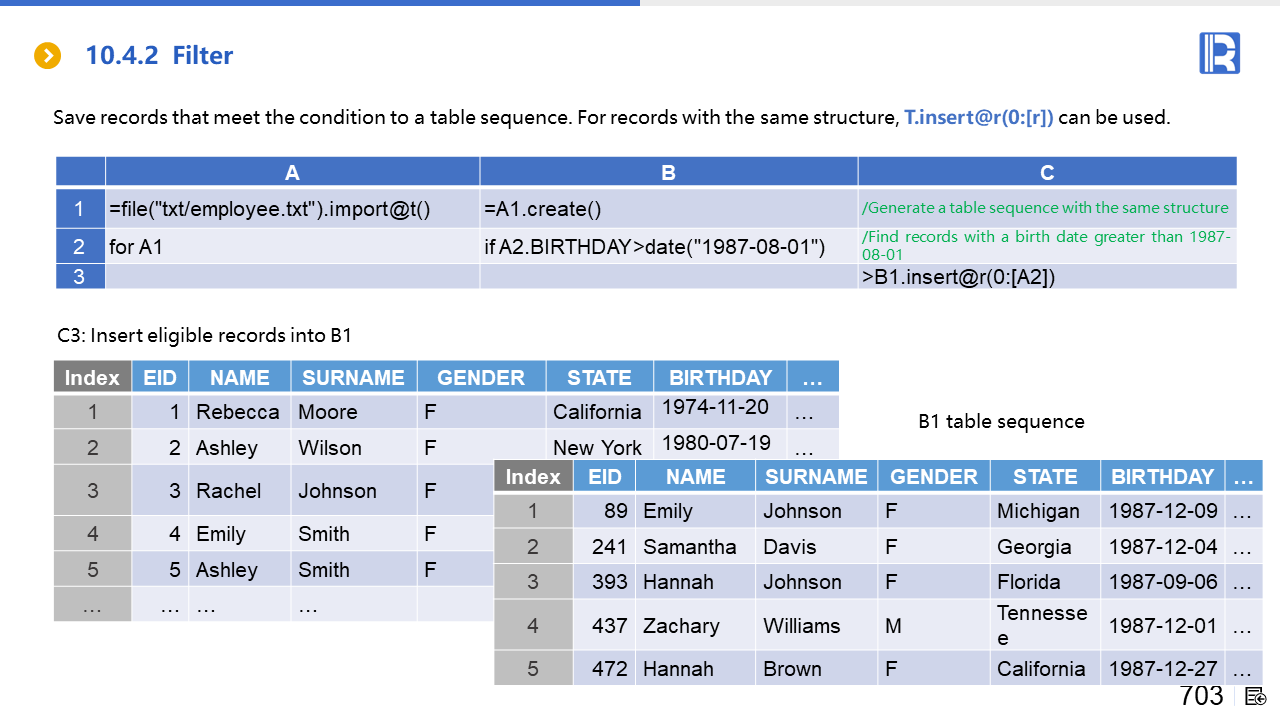Viewport: 1280px width, 720px height.
Task: Click the Tennessee state cell
Action: [x=1045, y=626]
